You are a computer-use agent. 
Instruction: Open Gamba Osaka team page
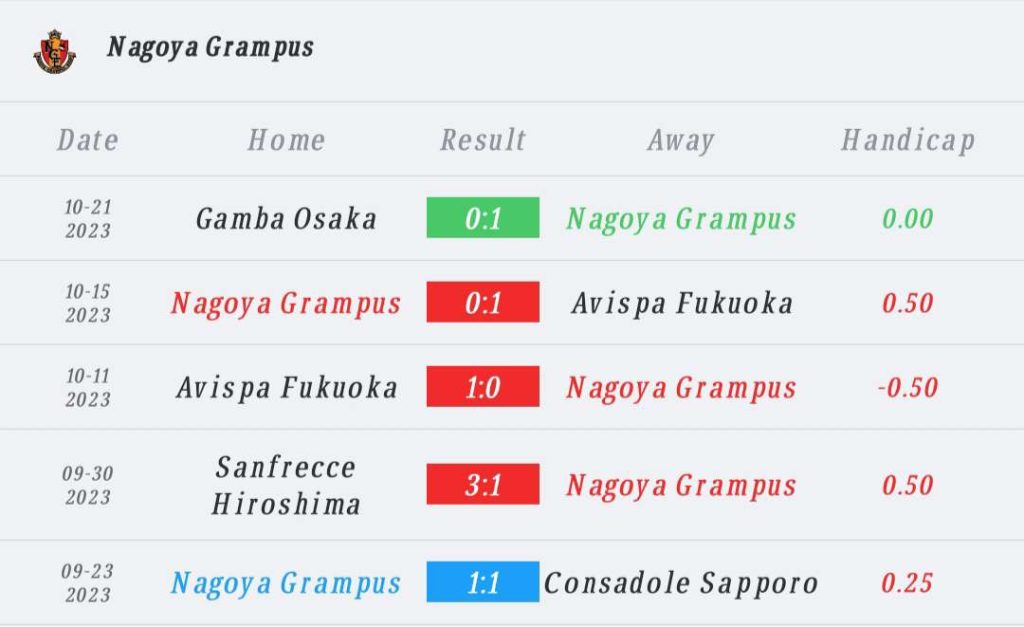(286, 219)
